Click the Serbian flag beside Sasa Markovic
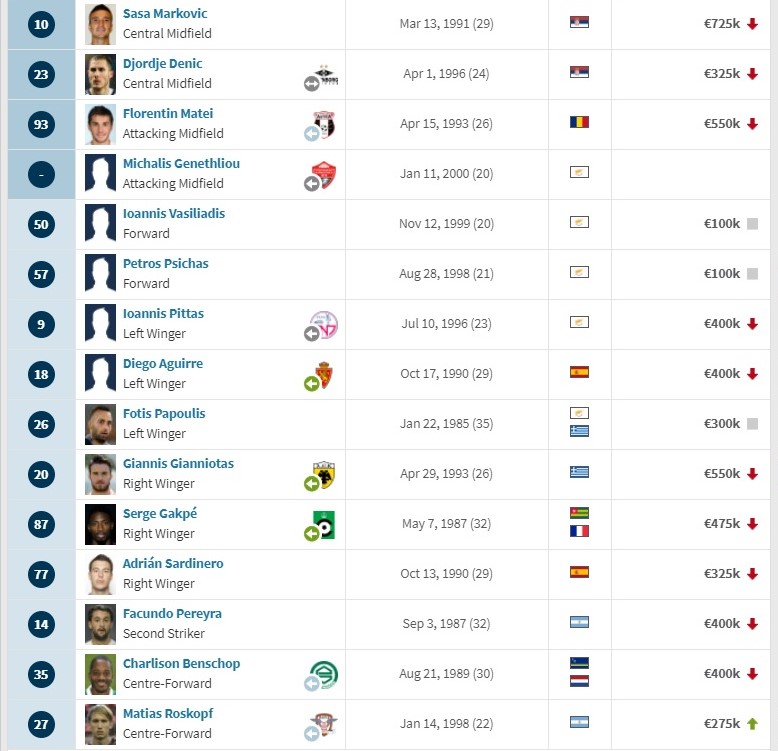 (579, 22)
